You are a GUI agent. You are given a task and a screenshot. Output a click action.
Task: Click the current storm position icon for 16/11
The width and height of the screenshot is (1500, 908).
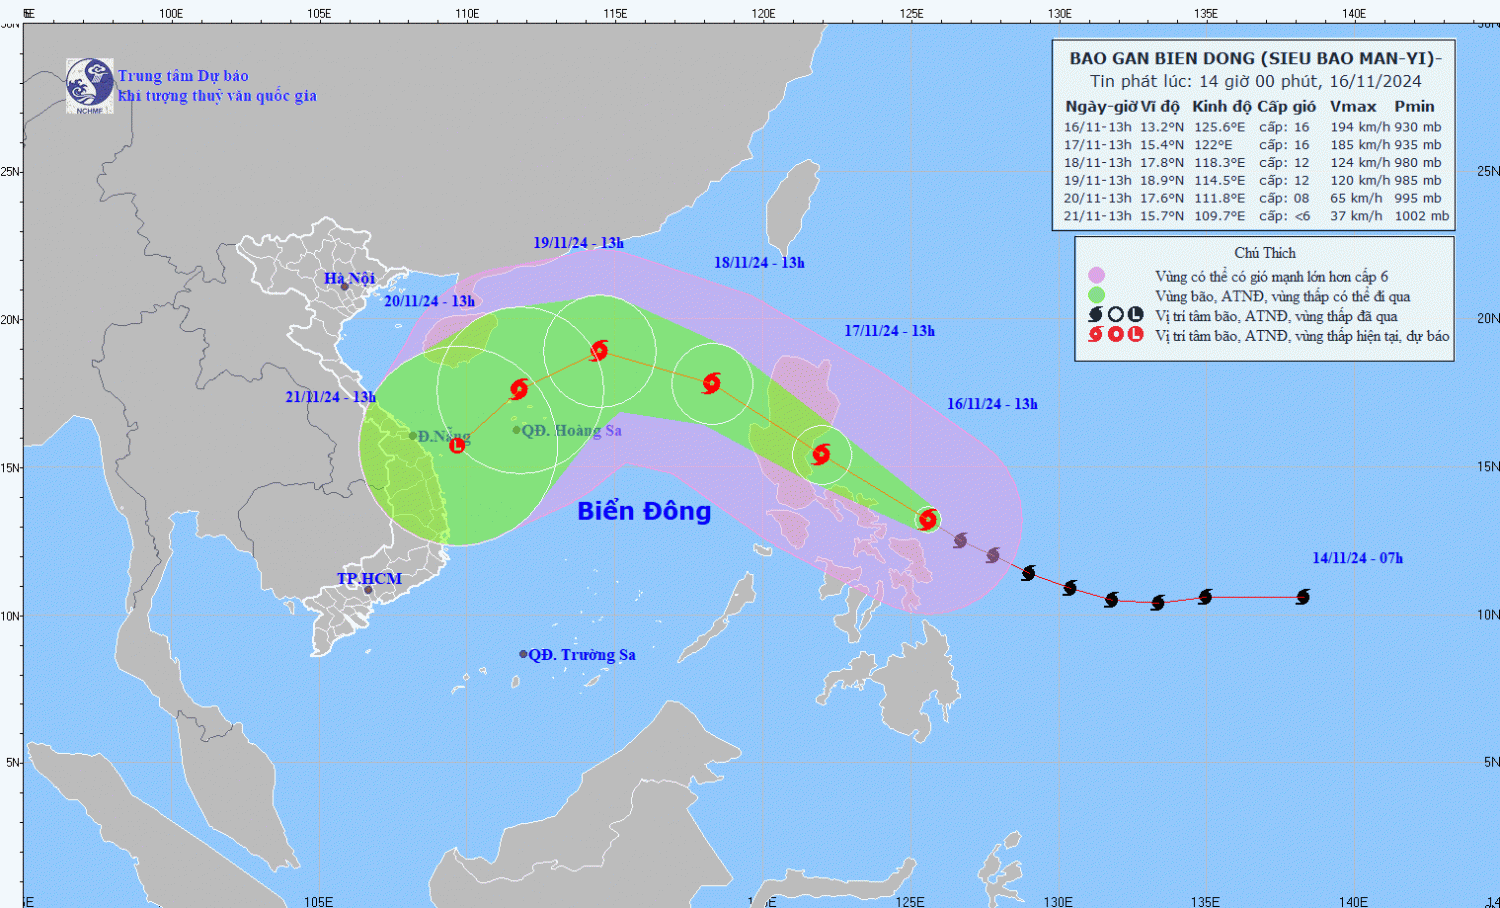click(x=928, y=519)
